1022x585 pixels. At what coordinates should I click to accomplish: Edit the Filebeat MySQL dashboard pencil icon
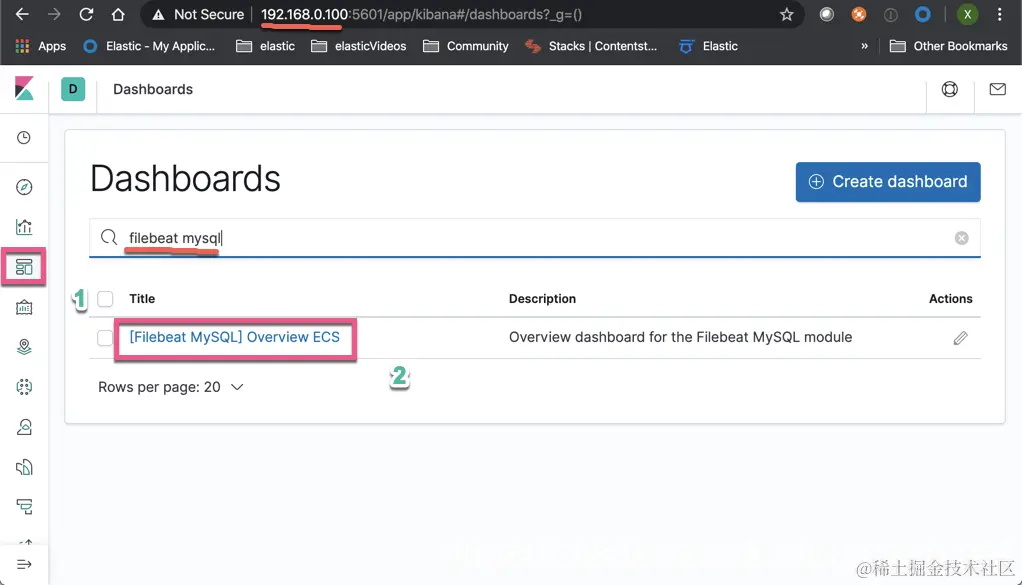960,337
